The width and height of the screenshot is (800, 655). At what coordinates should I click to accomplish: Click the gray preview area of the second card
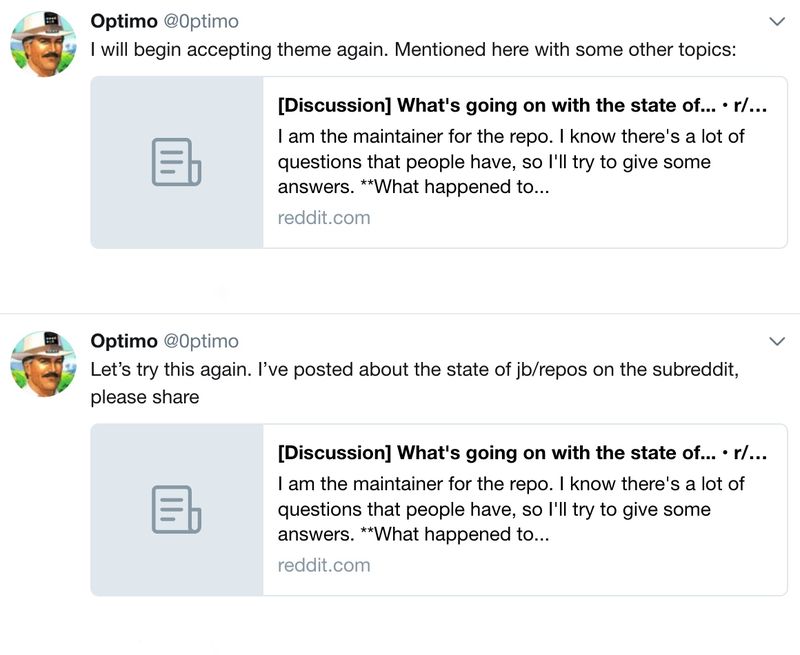[177, 510]
